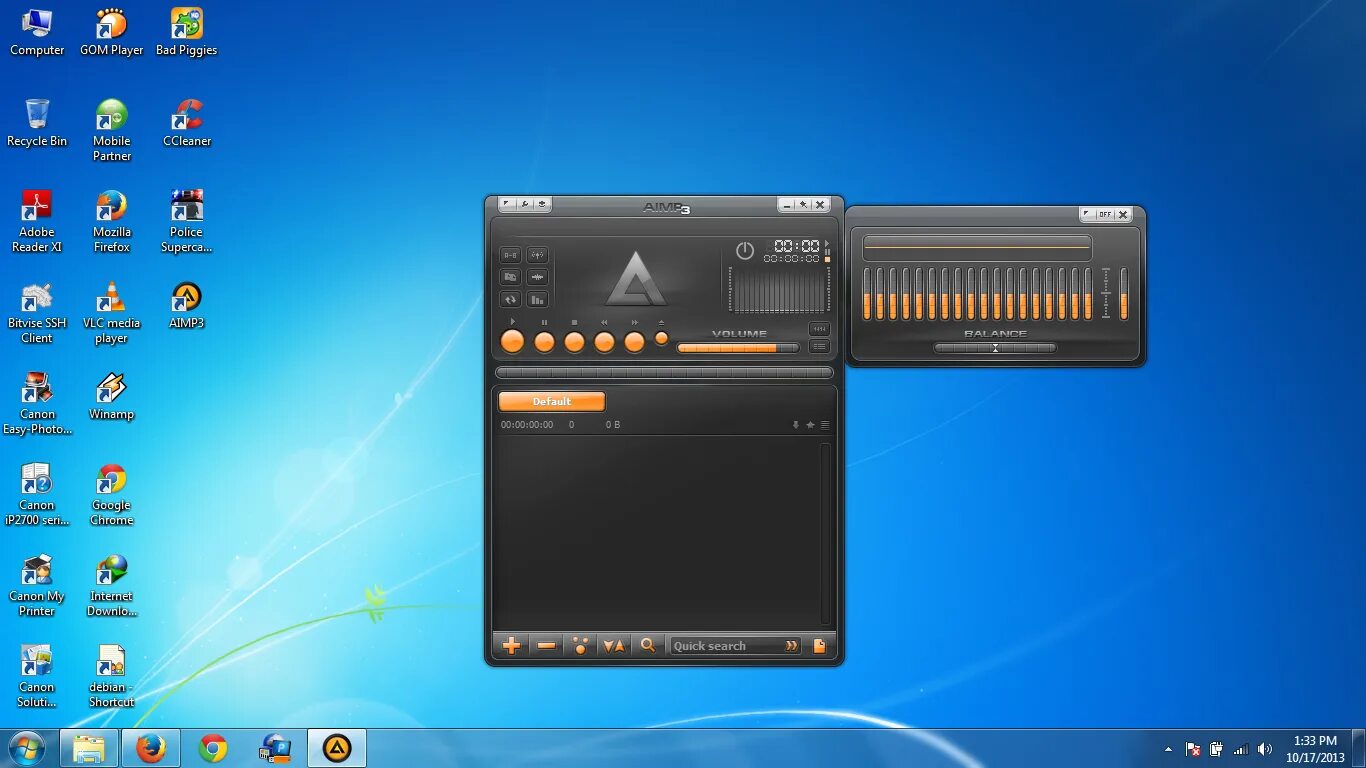Open AIMP main menu arrow button
This screenshot has width=1366, height=768.
pyautogui.click(x=507, y=204)
